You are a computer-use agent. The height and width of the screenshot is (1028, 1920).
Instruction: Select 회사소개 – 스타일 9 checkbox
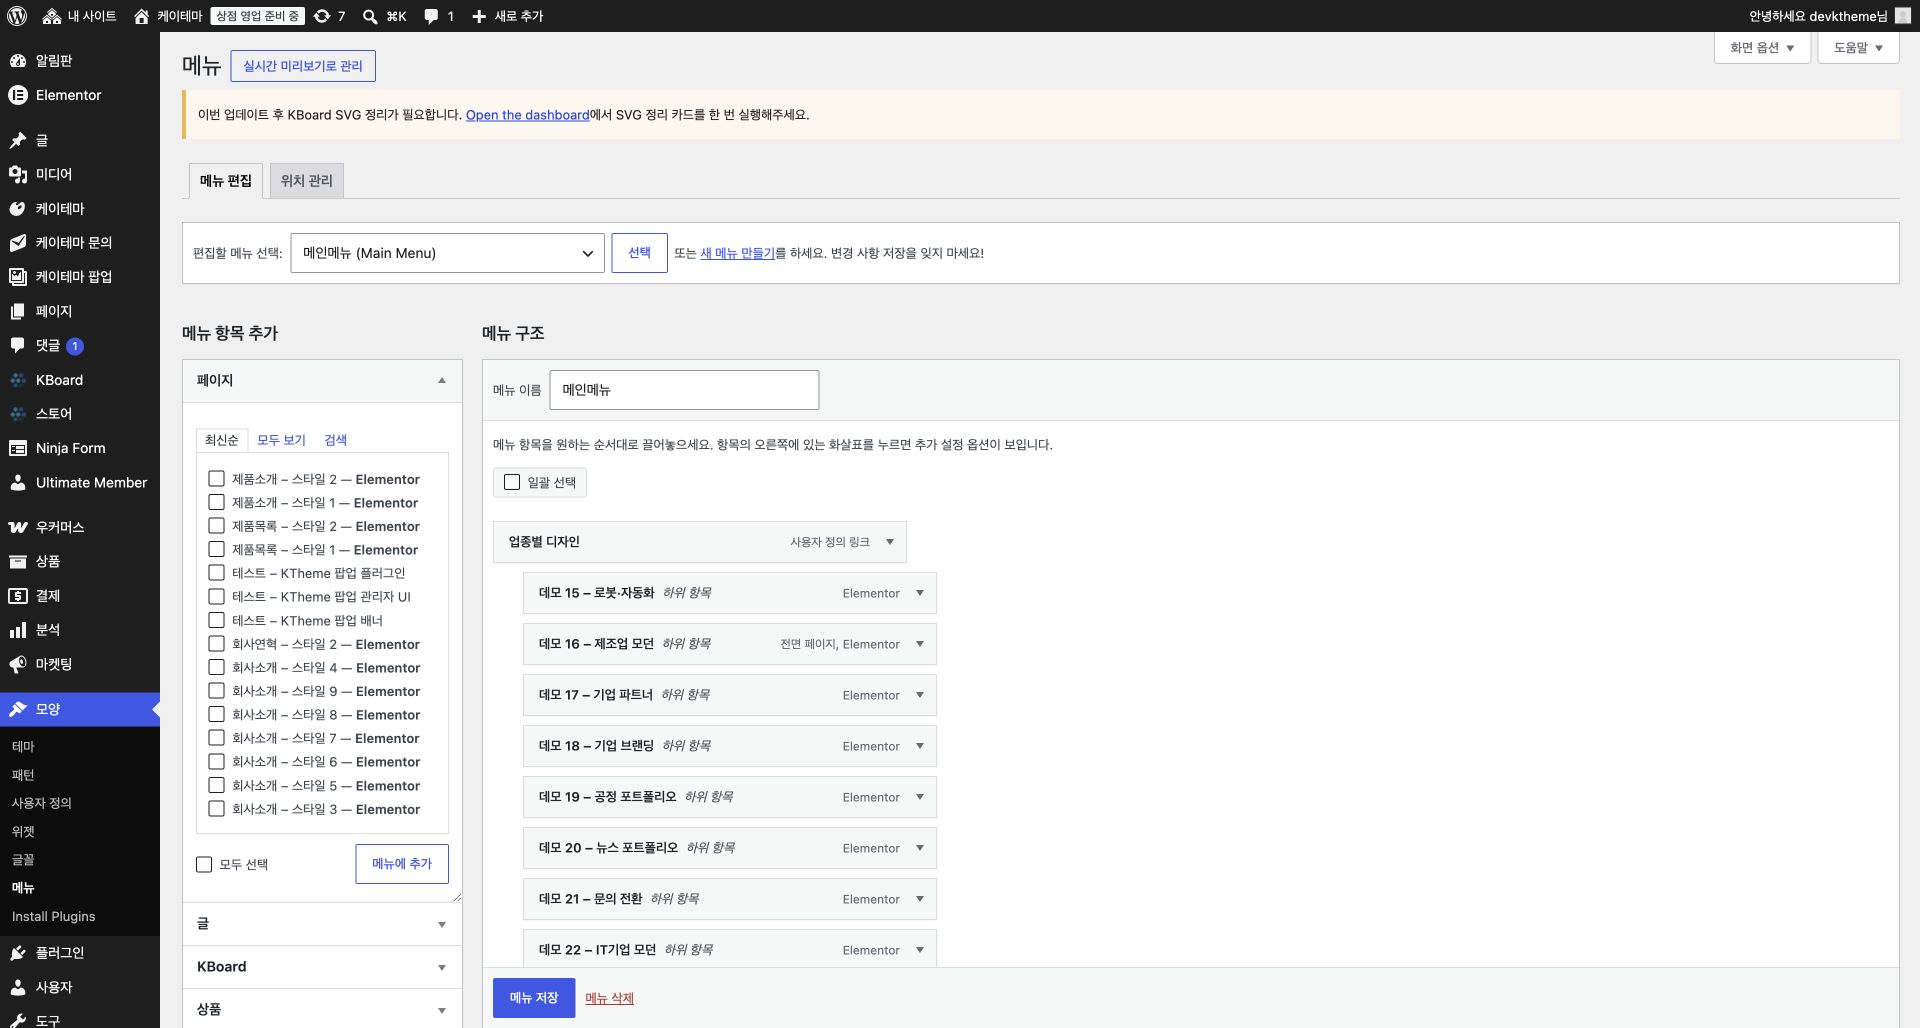click(x=216, y=691)
